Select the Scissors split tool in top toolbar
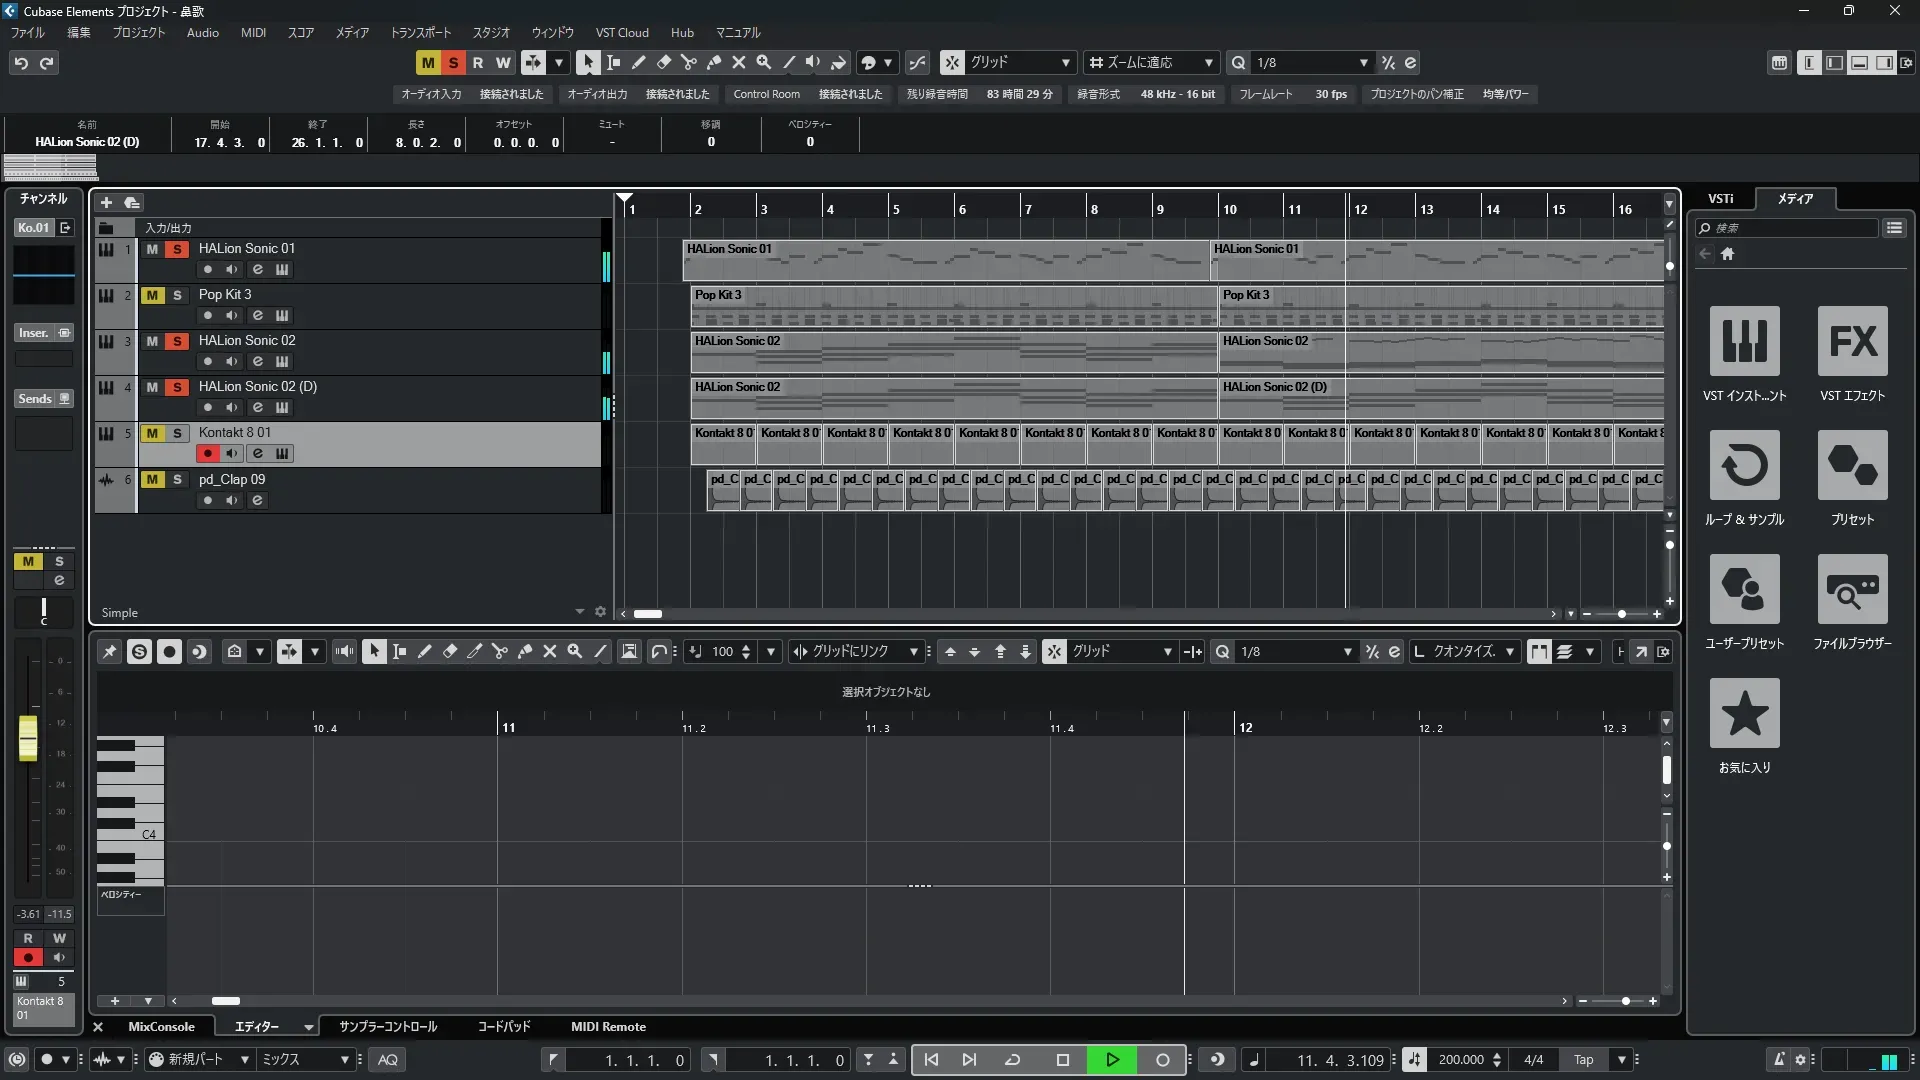The width and height of the screenshot is (1920, 1080). tap(689, 62)
